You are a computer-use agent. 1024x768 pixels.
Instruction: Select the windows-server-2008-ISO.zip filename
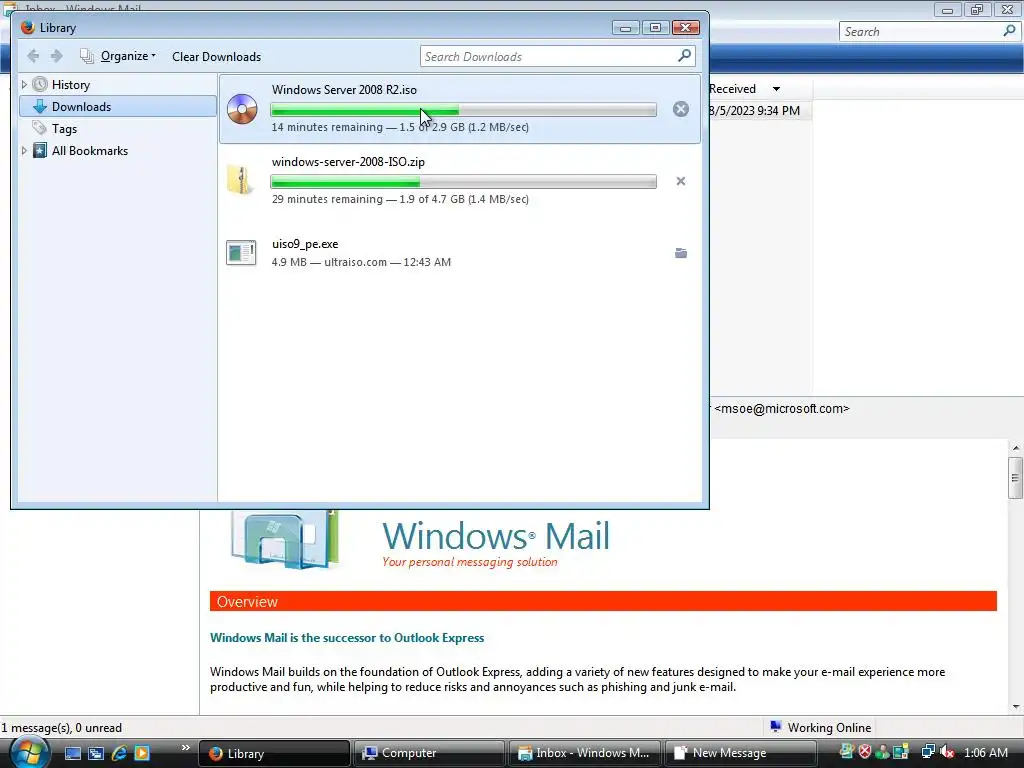(348, 162)
